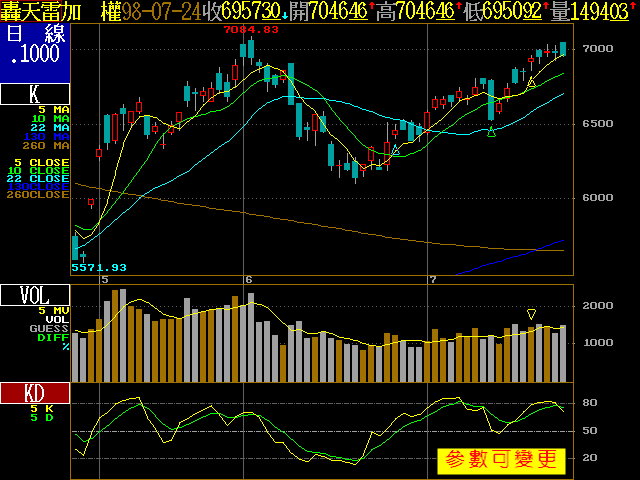Click the stock name 轟天雷加 in header
Viewport: 640px width, 480px height.
(x=41, y=11)
